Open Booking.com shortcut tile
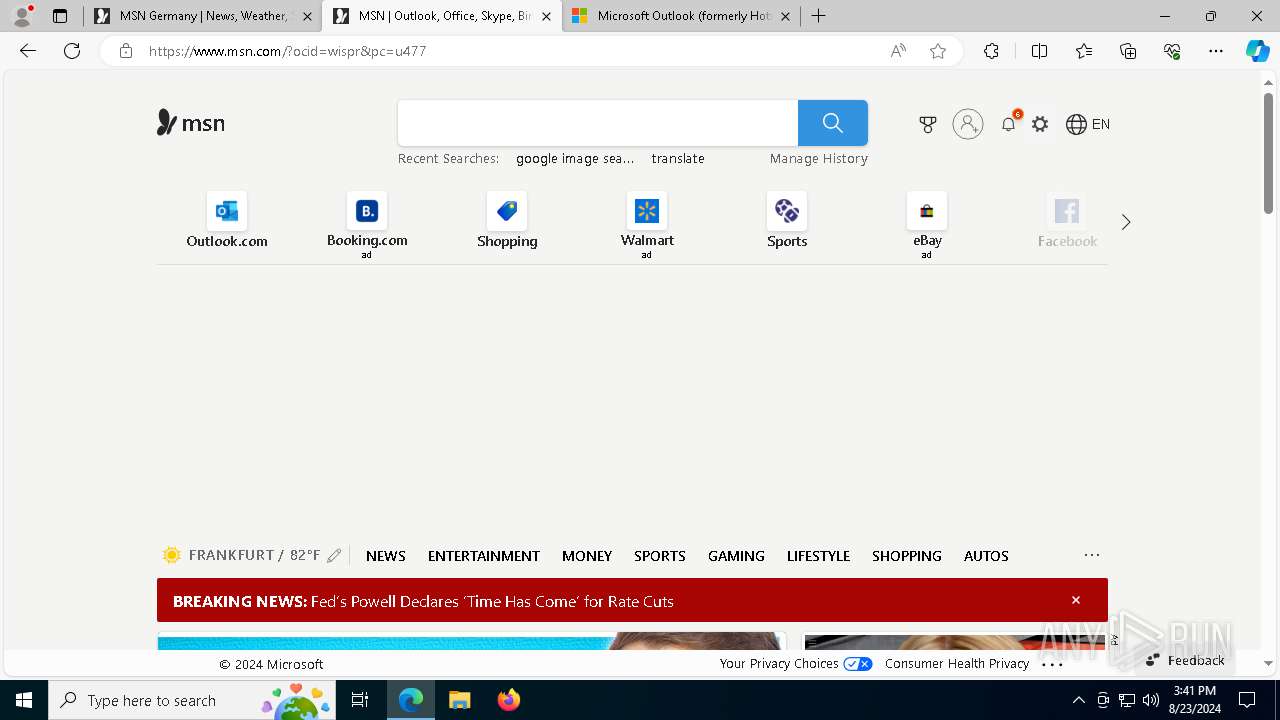 click(x=367, y=224)
